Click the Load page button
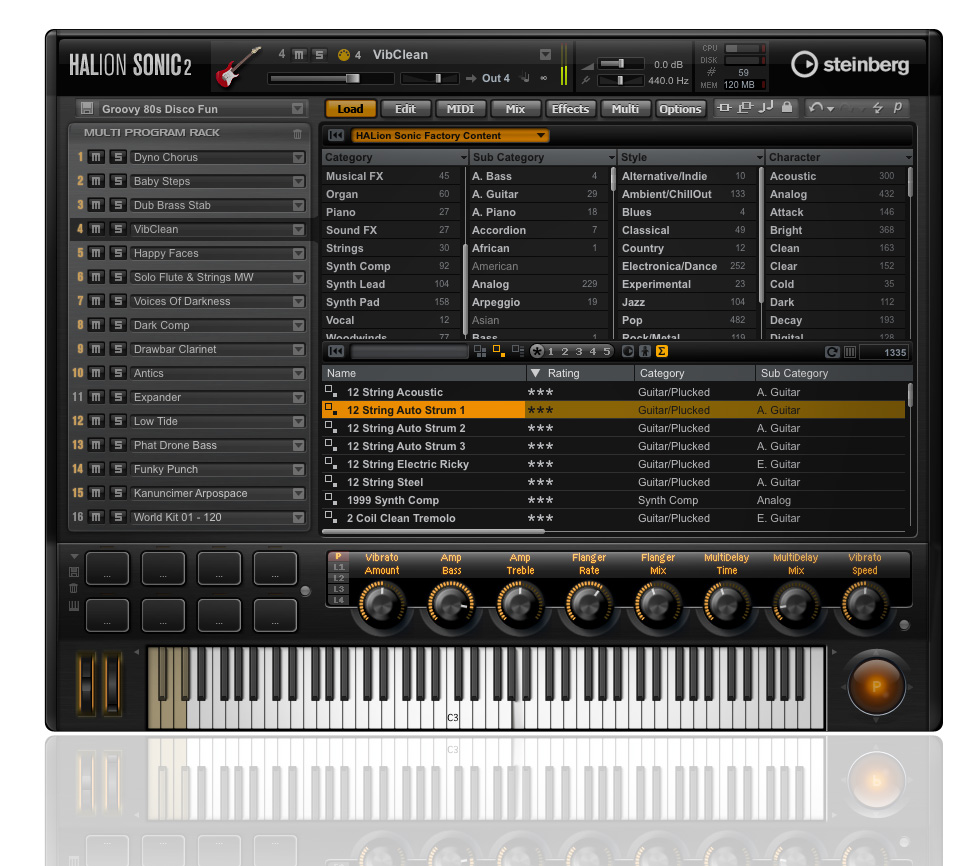The width and height of the screenshot is (977, 866). pos(350,109)
